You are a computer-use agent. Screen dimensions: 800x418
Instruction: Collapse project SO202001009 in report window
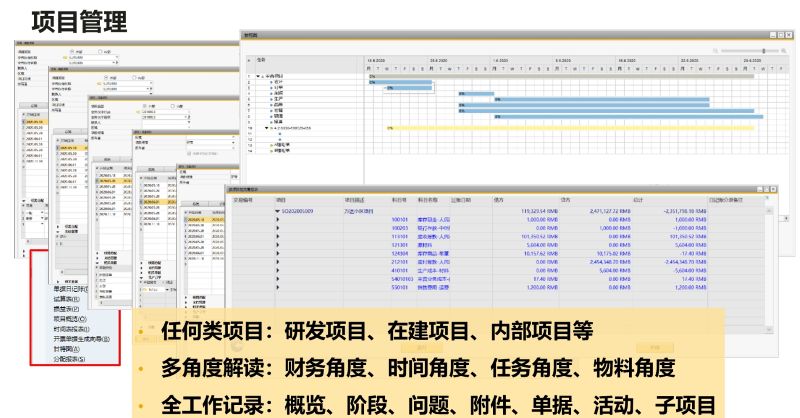tap(278, 211)
